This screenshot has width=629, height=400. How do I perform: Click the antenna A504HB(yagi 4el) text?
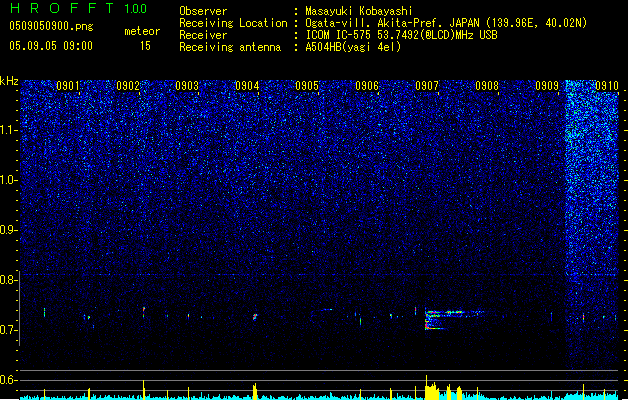point(353,47)
